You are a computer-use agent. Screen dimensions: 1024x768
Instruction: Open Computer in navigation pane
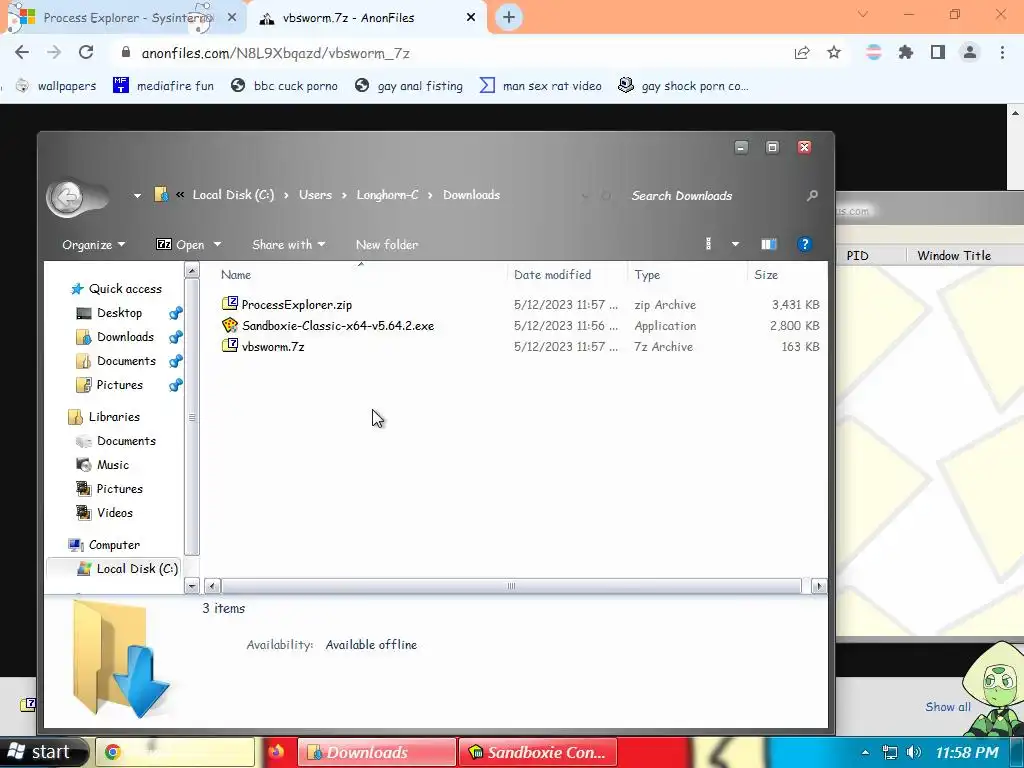pyautogui.click(x=104, y=545)
